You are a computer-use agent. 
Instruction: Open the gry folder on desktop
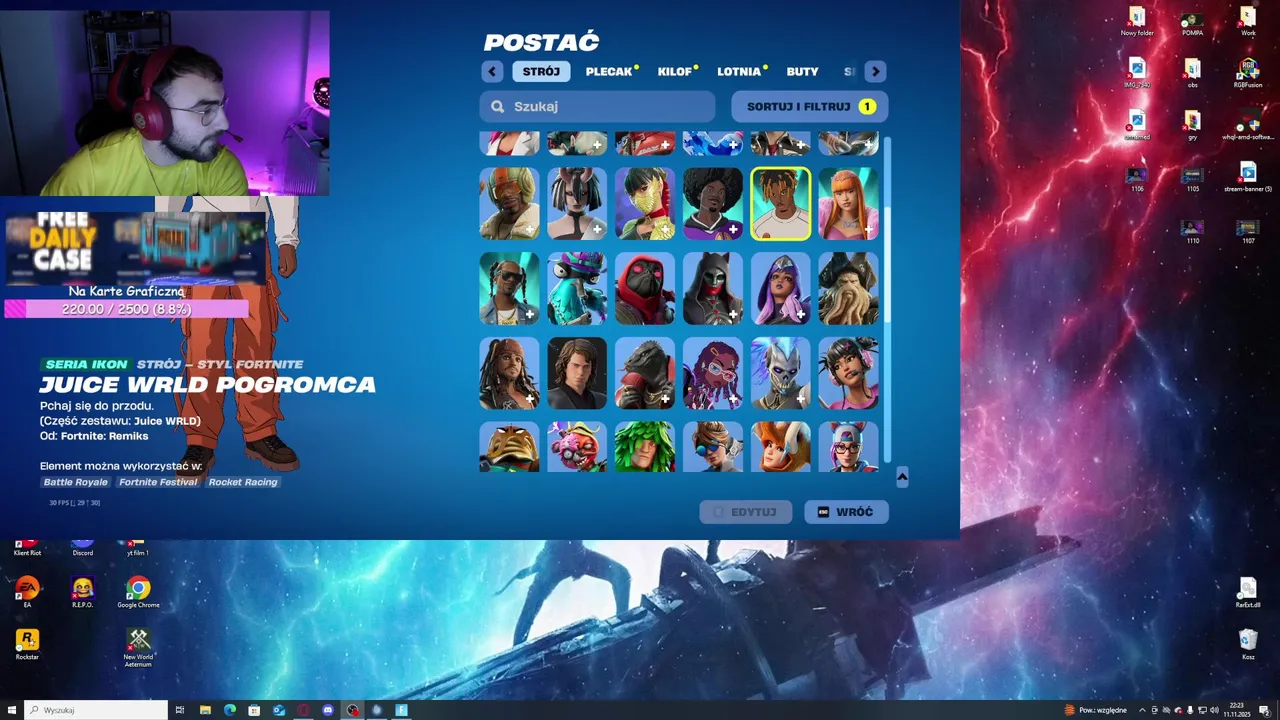(x=1192, y=126)
